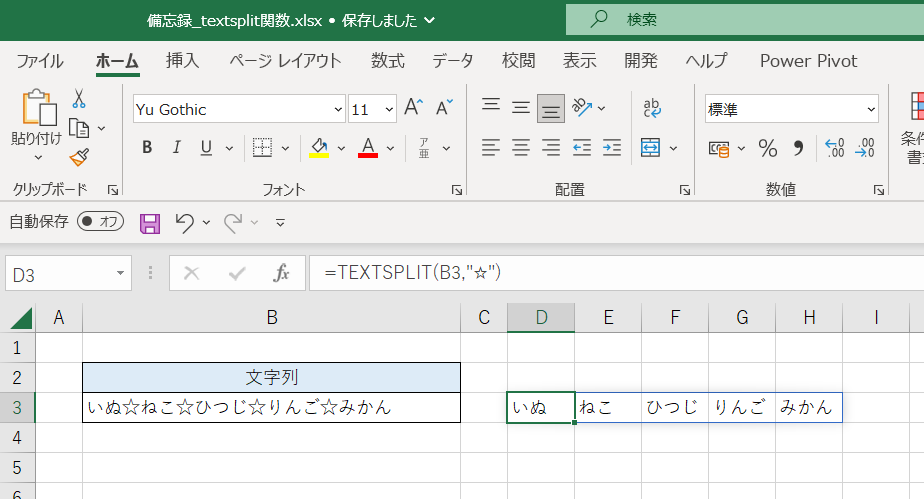Open merge cells dropdown arrow
Viewport: 924px width, 499px height.
tap(673, 148)
